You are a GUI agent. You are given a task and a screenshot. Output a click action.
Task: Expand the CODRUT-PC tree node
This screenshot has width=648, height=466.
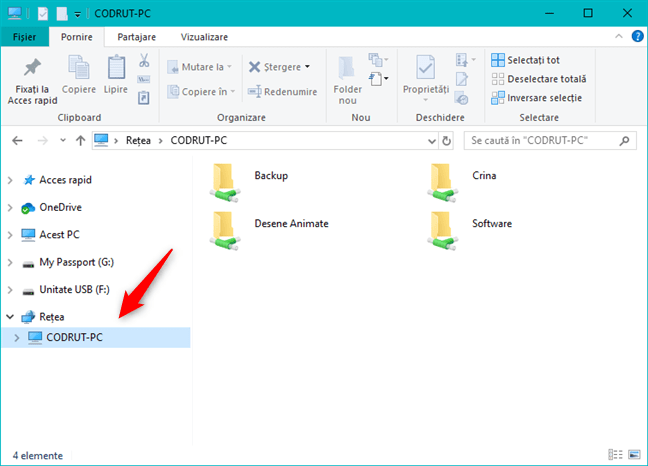tap(17, 338)
